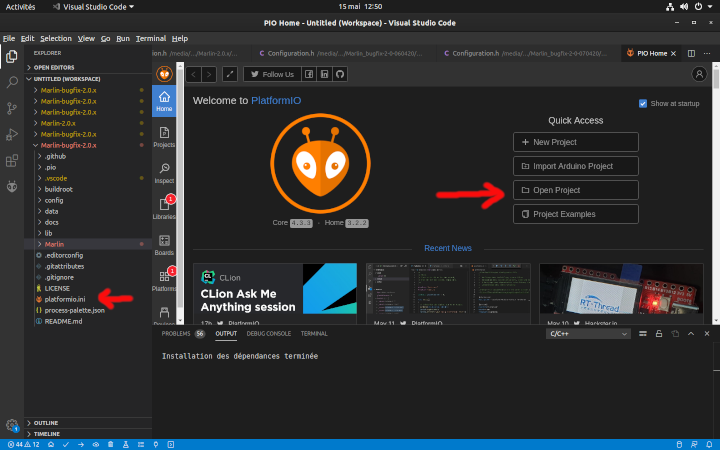
Task: Click the PIO forward navigation arrow
Action: pos(209,74)
